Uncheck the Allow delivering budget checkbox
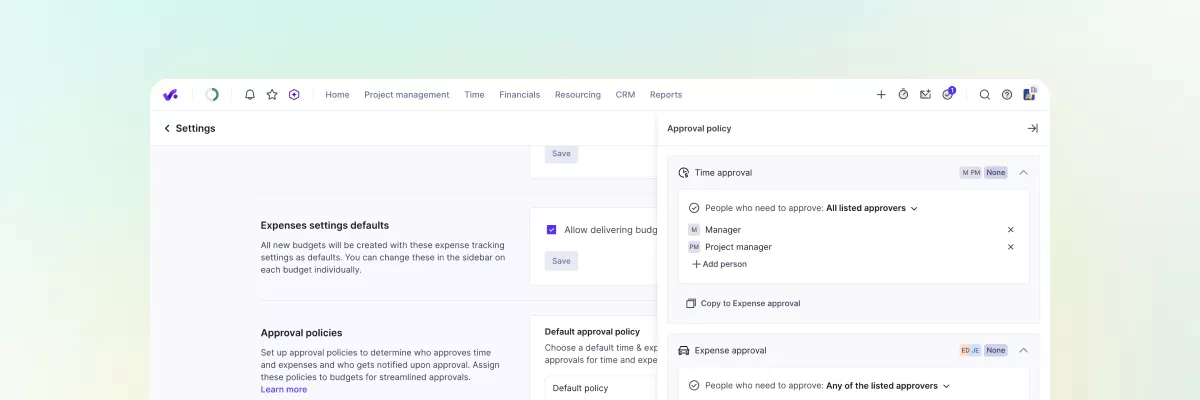This screenshot has height=400, width=1200. (551, 230)
